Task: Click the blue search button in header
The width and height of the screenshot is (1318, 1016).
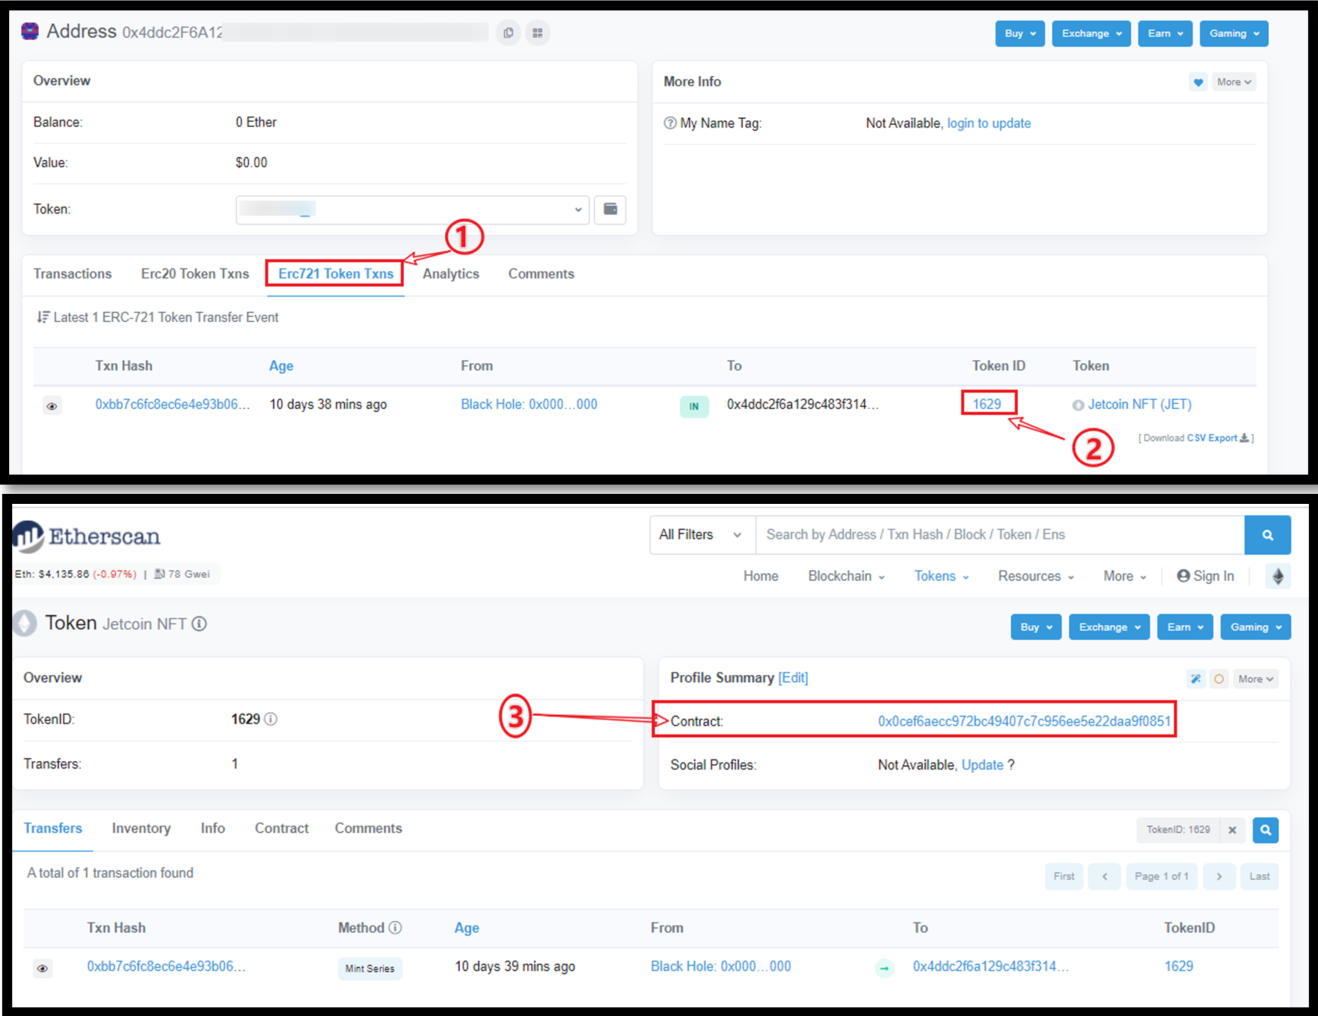Action: coord(1267,535)
